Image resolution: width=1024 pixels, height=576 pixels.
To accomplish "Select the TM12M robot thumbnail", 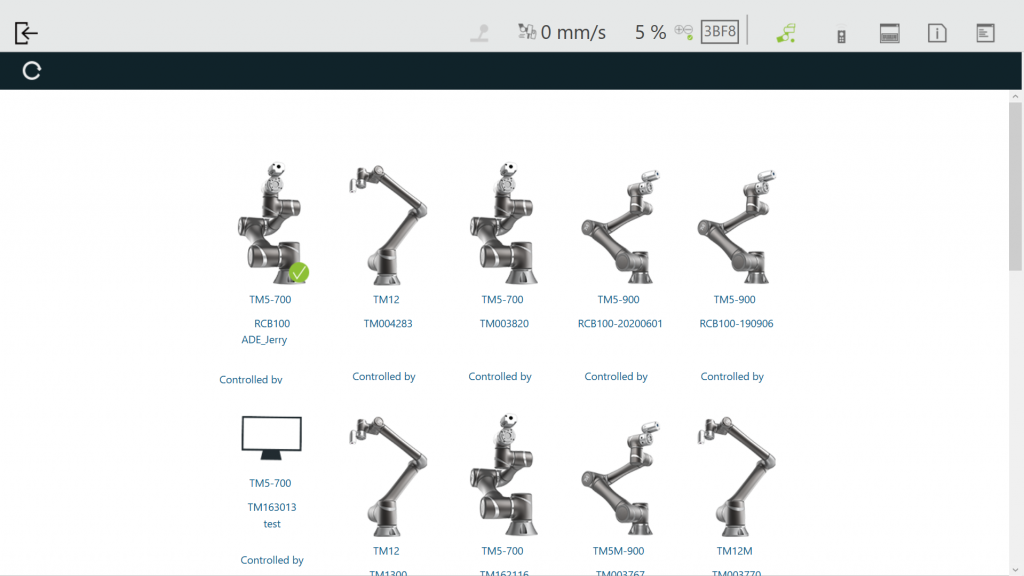I will [x=735, y=476].
